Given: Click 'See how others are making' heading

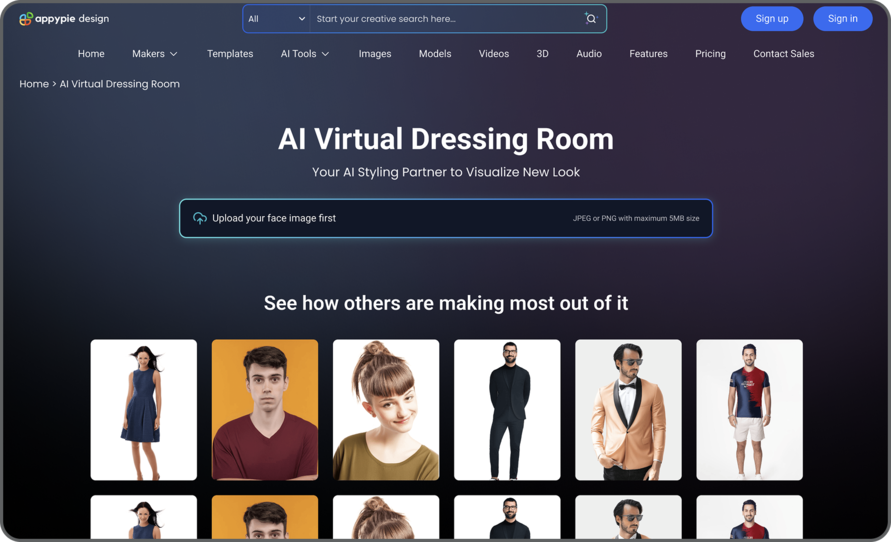Looking at the screenshot, I should pos(446,303).
